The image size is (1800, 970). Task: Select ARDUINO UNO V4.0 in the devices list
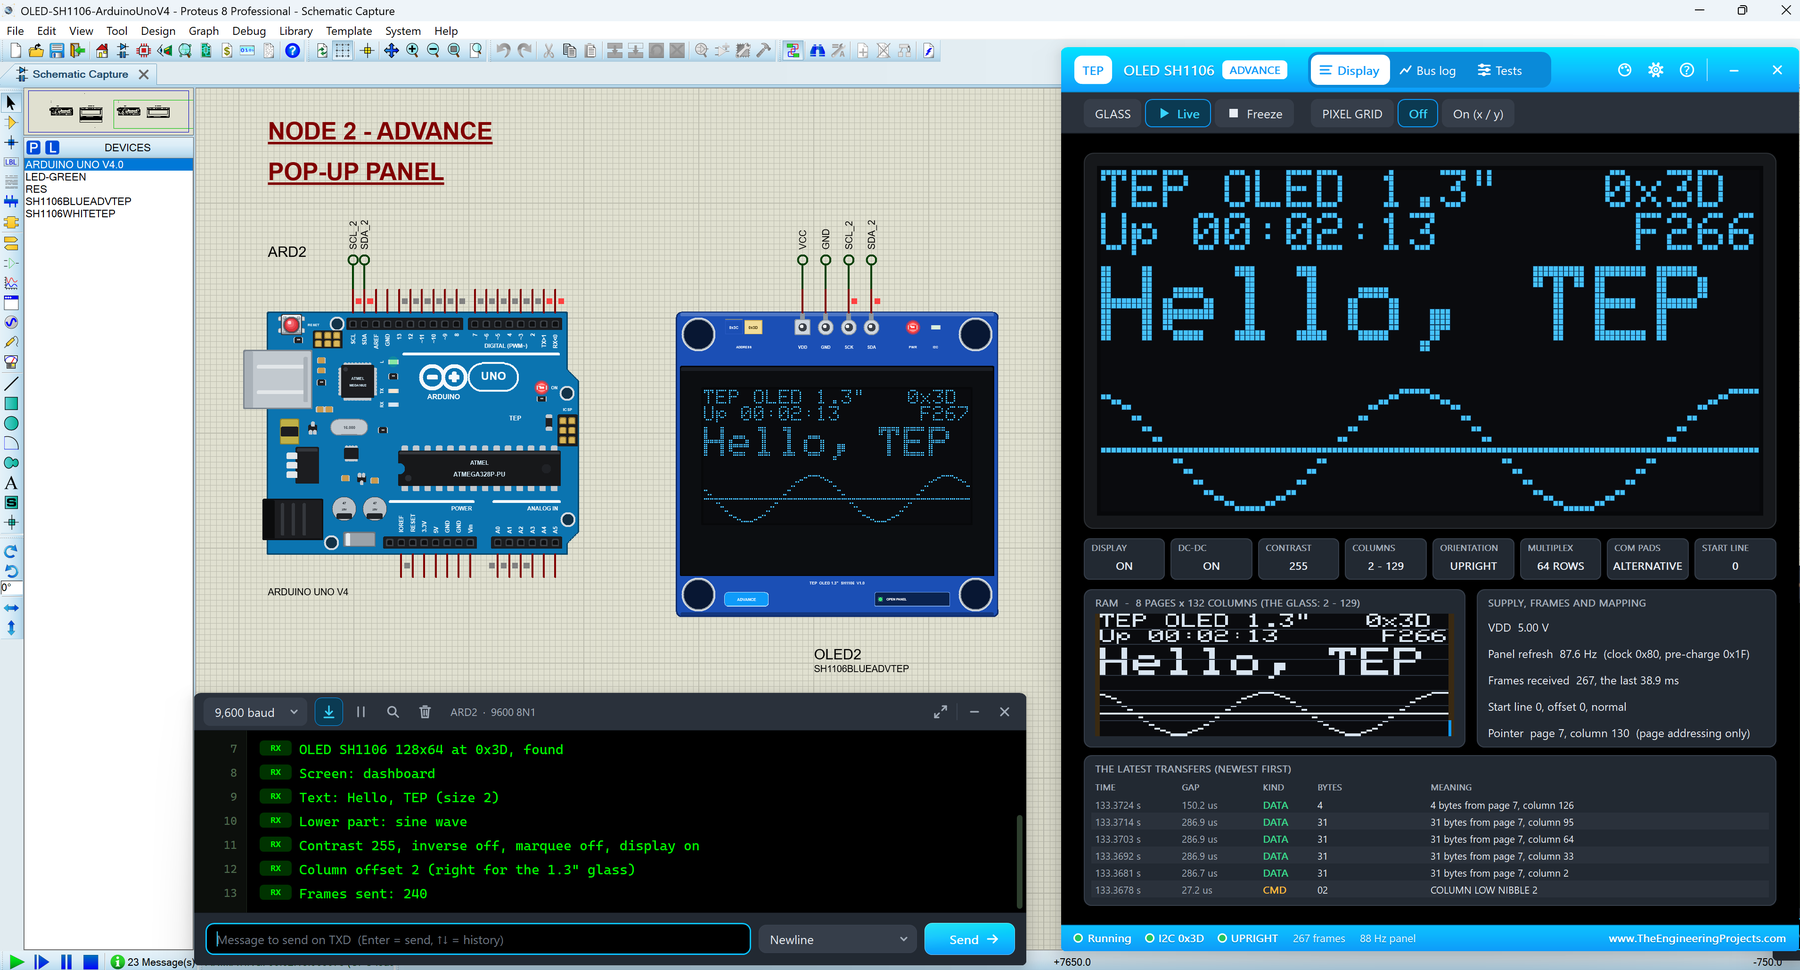(108, 164)
